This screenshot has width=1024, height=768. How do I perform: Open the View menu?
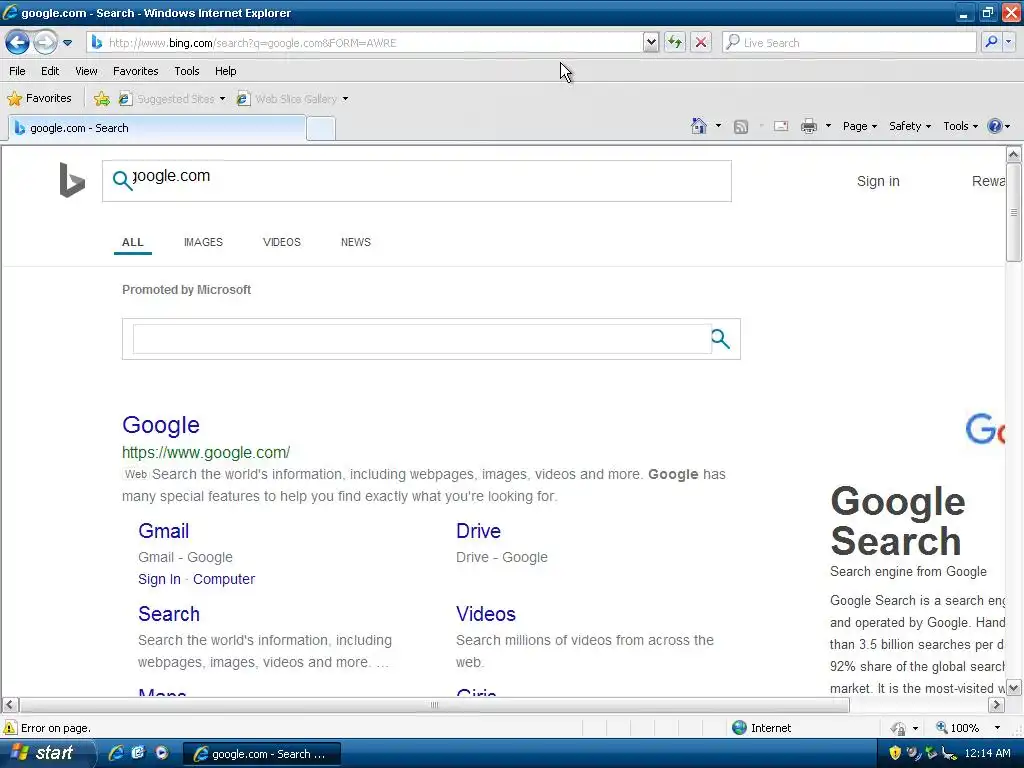86,71
